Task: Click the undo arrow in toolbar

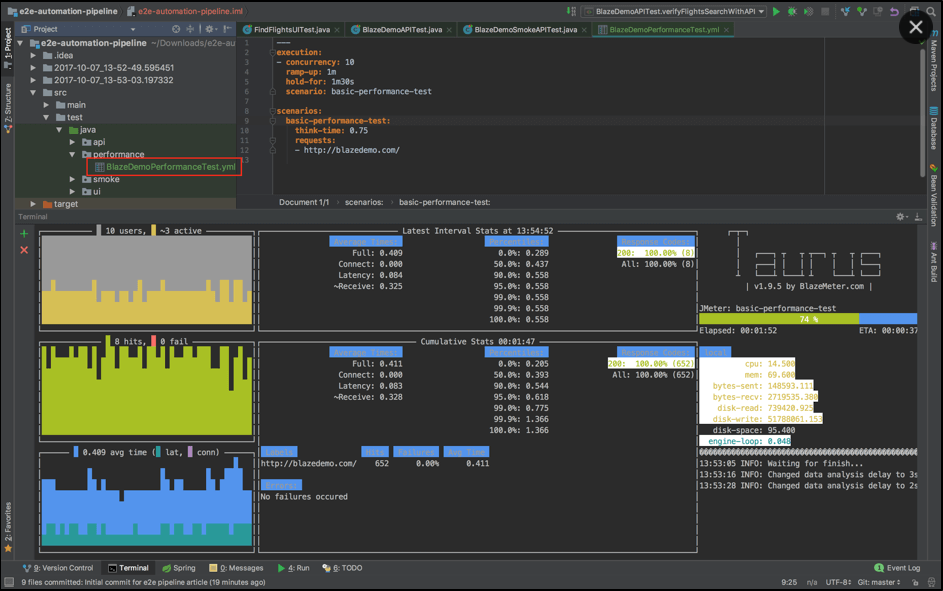Action: [x=894, y=12]
